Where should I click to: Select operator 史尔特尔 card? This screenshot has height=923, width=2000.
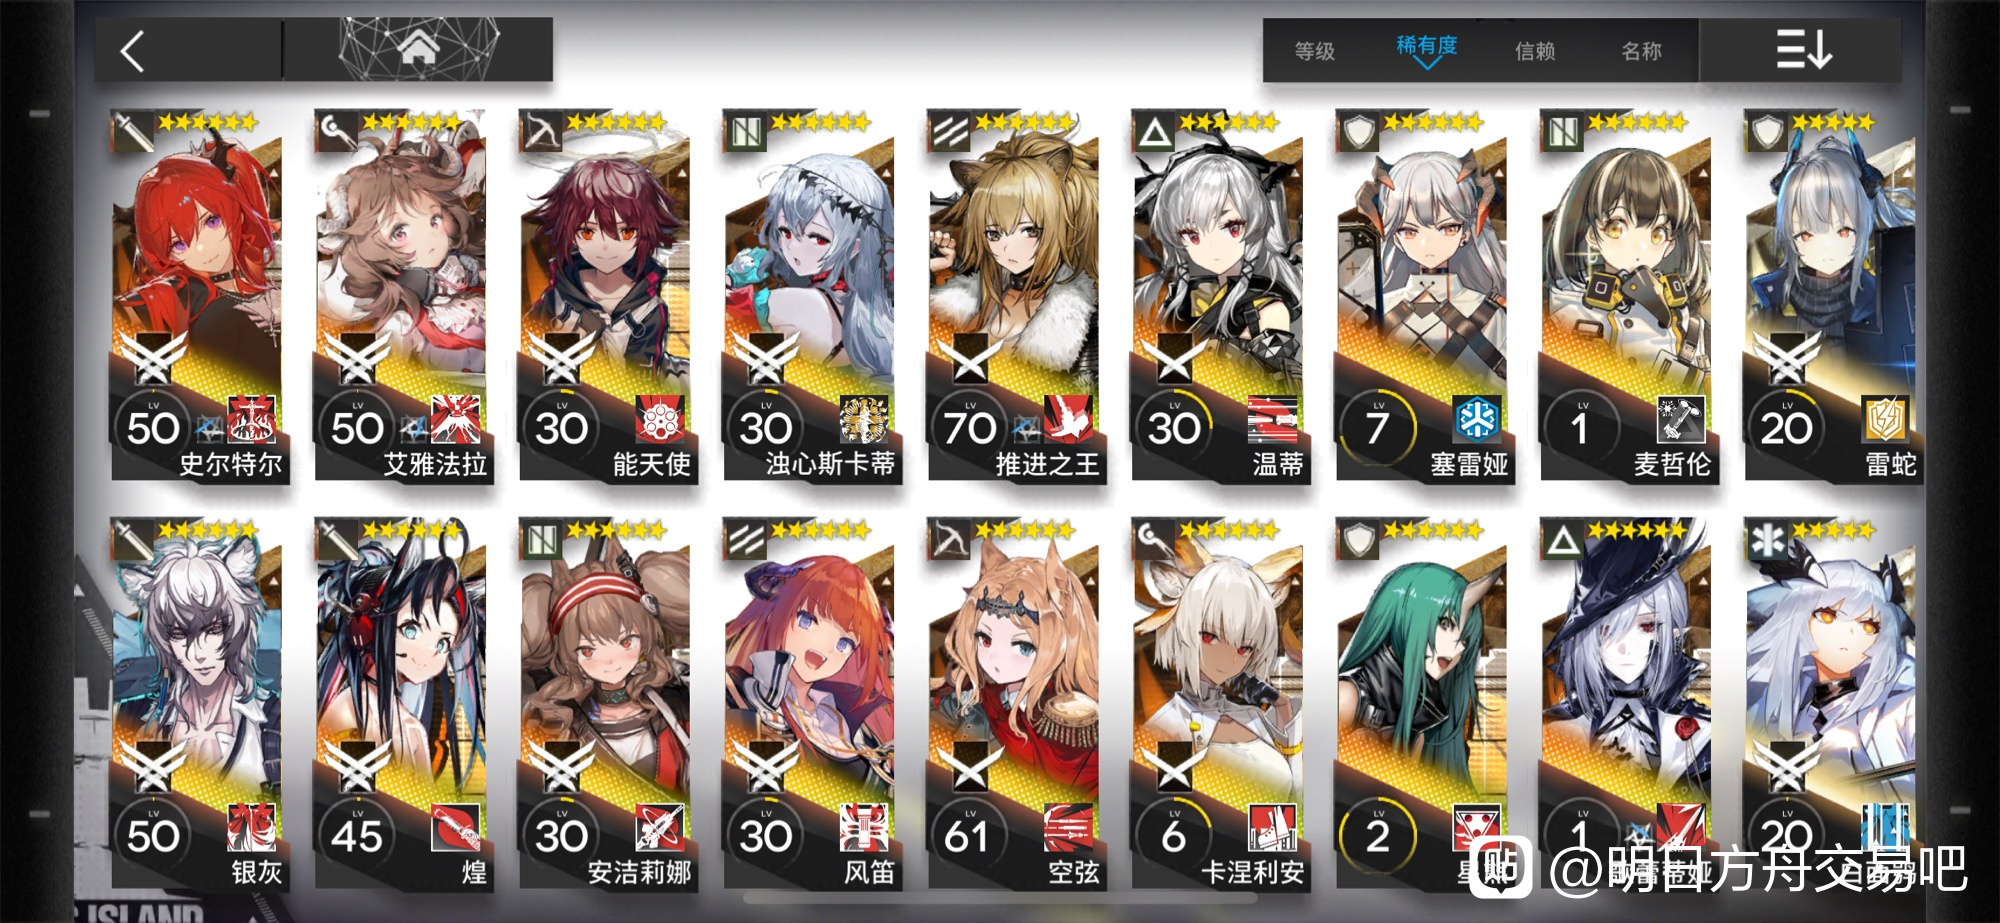tap(199, 297)
